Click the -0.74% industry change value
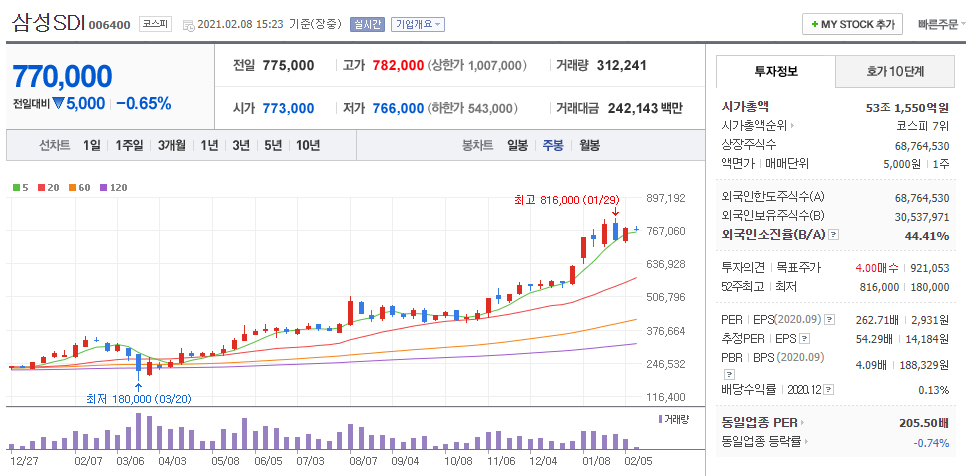Image resolution: width=970 pixels, height=476 pixels. [x=931, y=442]
